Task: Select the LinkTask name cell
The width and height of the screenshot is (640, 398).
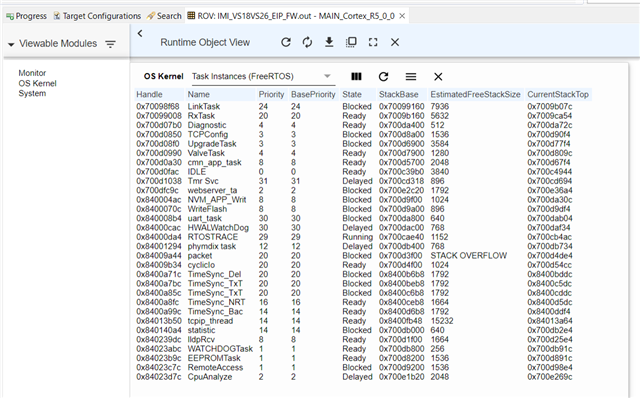Action: [x=204, y=107]
